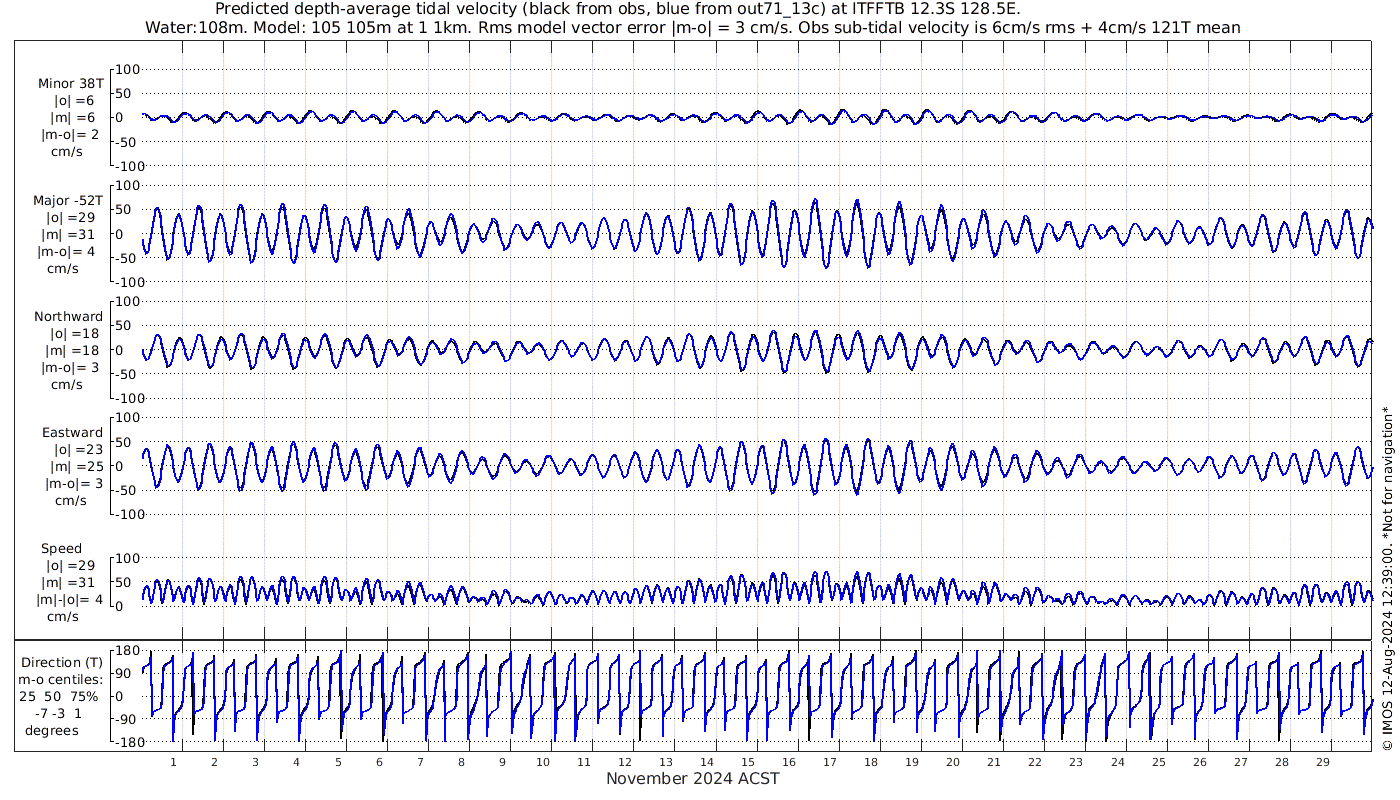Click the '-90' tick on Direction axis
Image resolution: width=1400 pixels, height=800 pixels.
tap(125, 719)
